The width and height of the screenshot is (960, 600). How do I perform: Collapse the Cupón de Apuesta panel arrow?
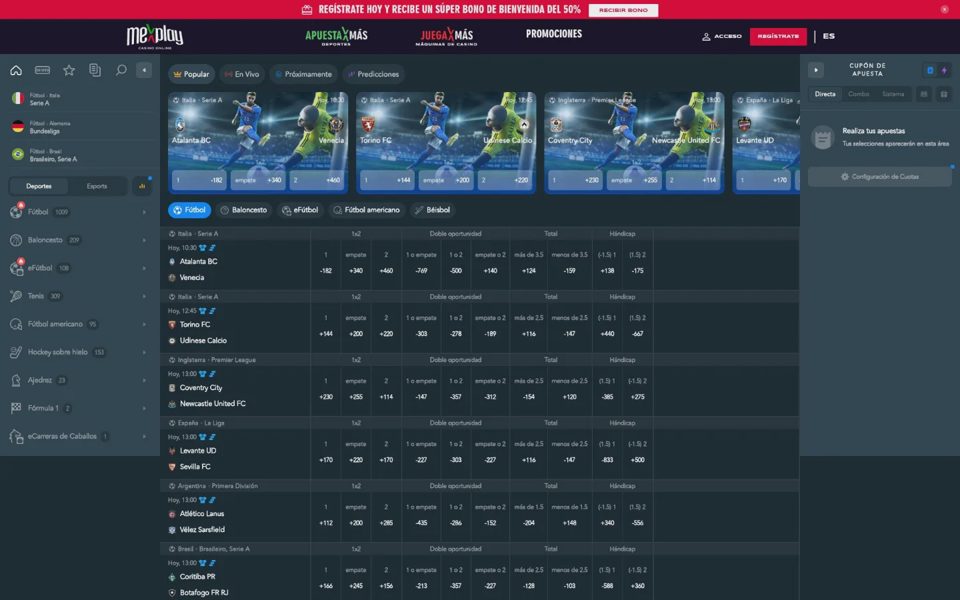pos(816,70)
